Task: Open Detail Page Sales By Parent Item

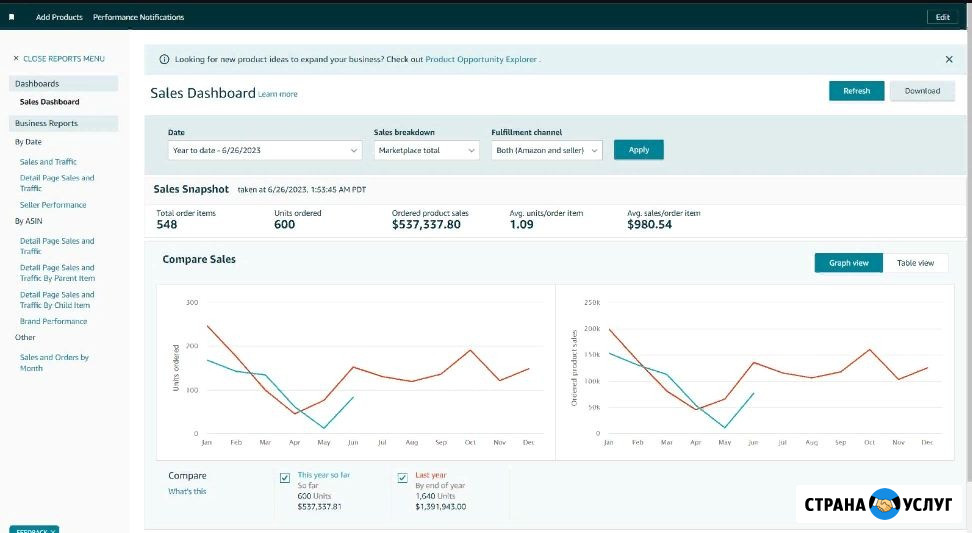Action: click(x=57, y=273)
